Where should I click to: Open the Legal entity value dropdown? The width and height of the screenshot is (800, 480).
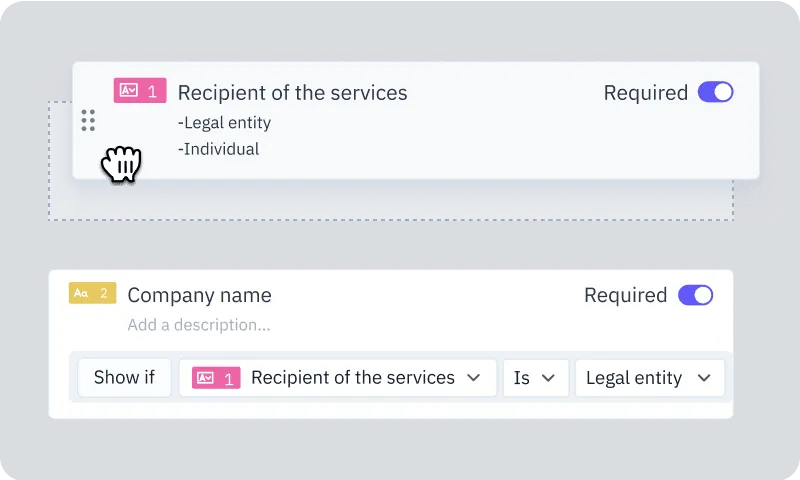click(x=650, y=378)
